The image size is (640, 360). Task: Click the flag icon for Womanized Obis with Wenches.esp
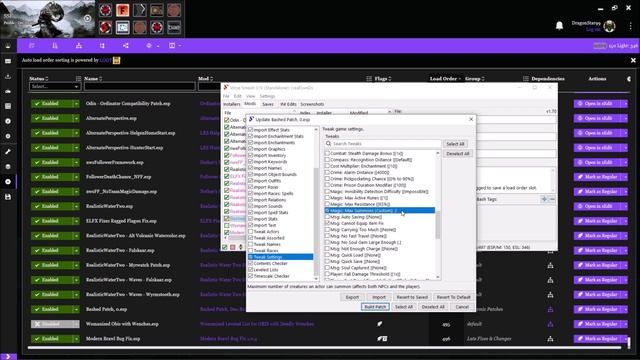[380, 324]
